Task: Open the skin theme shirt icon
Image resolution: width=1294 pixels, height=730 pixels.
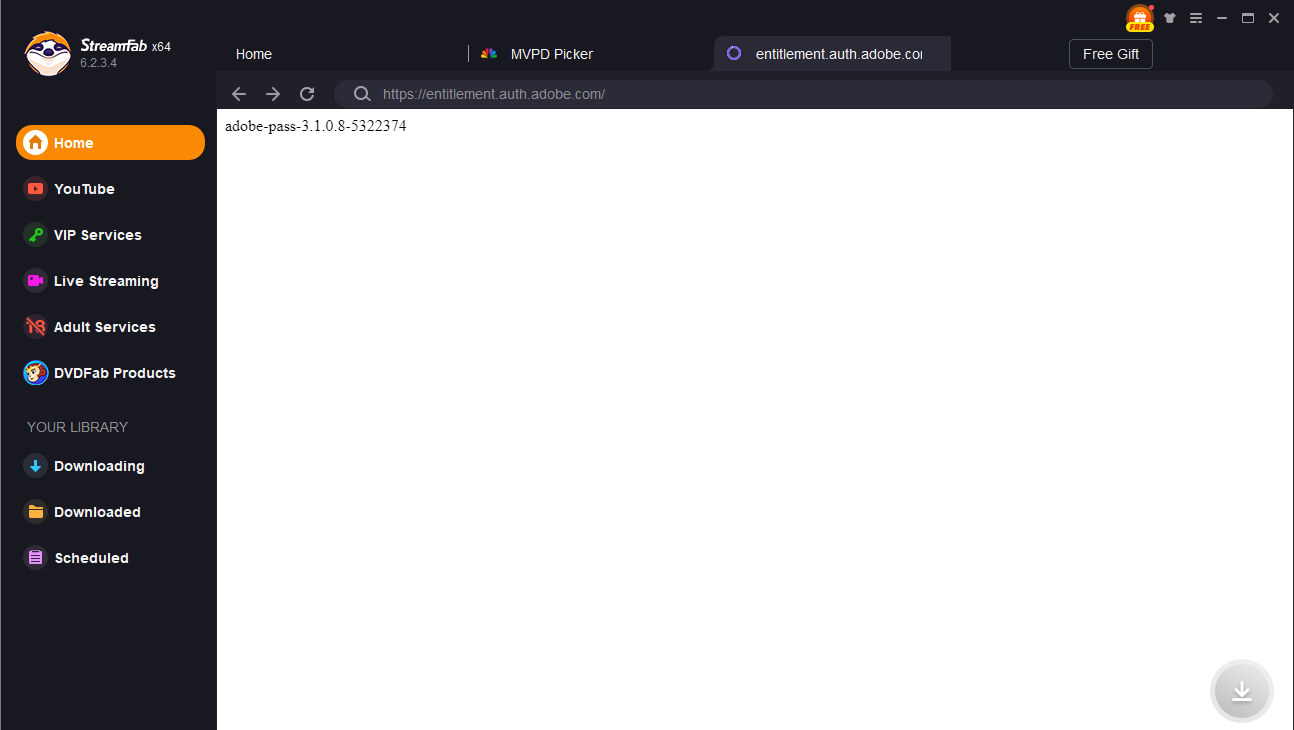Action: pos(1169,18)
